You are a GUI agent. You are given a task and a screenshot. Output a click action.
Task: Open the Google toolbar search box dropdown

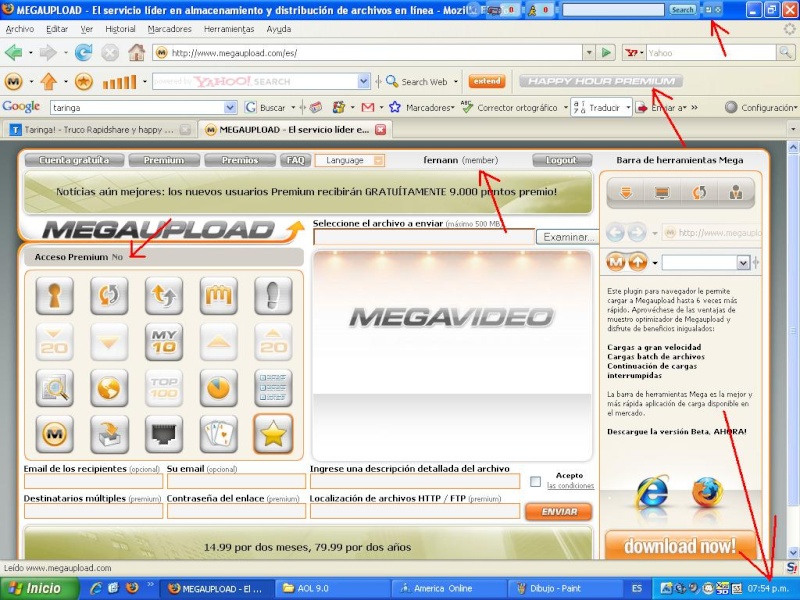click(230, 108)
